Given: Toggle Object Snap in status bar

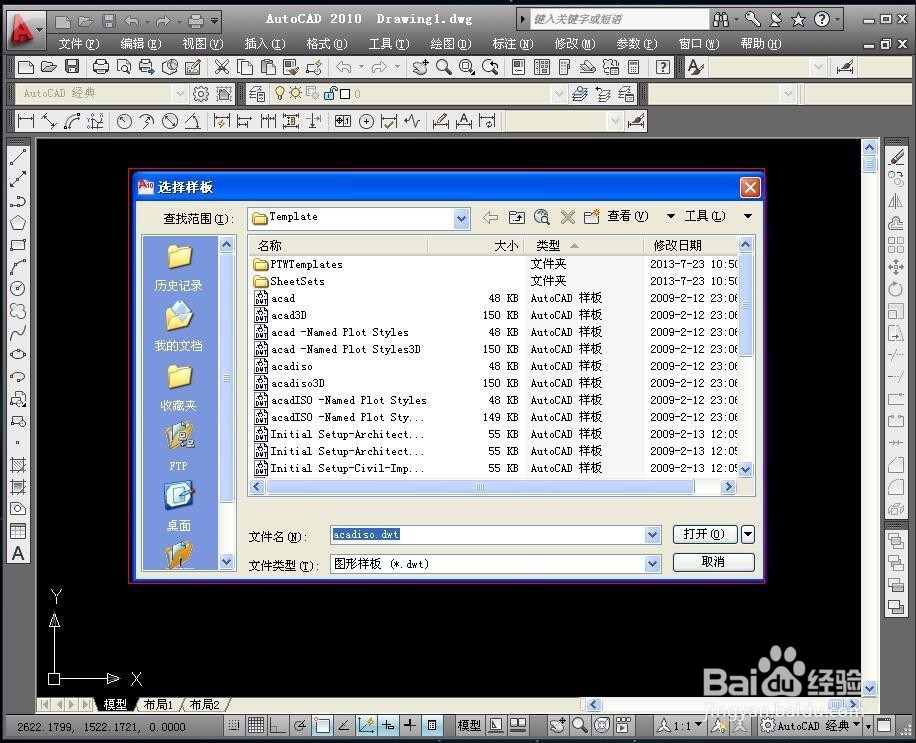Looking at the screenshot, I should [322, 725].
